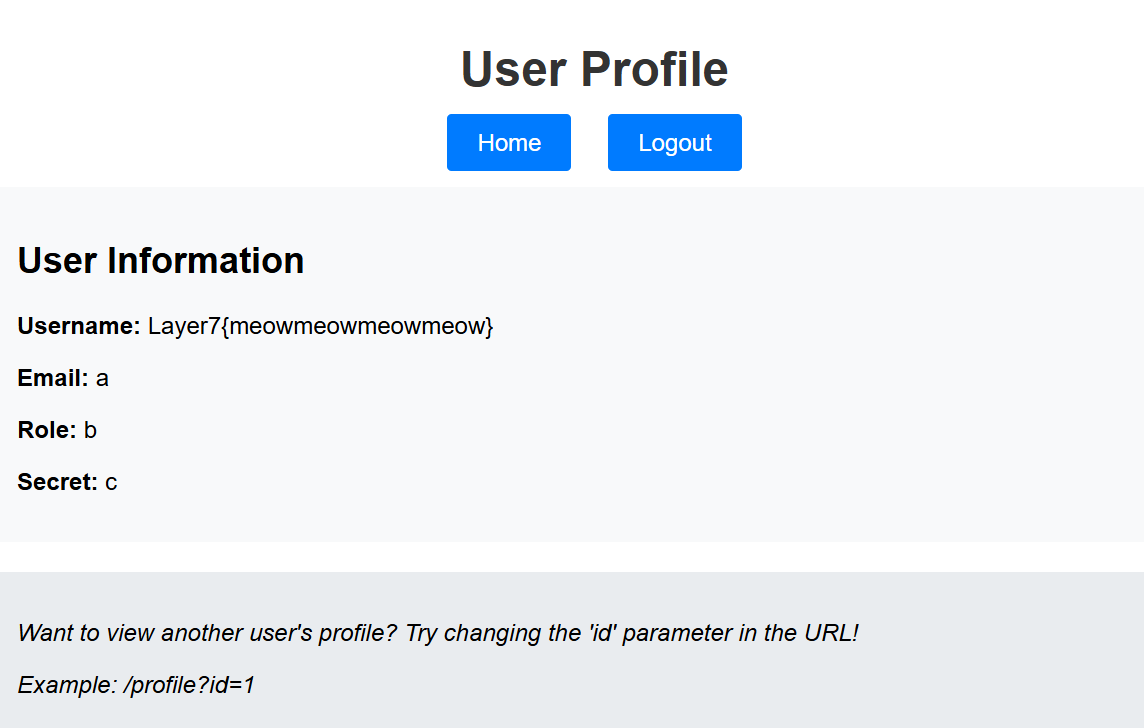Click the User Profile page title
Image resolution: width=1144 pixels, height=728 pixels.
click(x=594, y=69)
